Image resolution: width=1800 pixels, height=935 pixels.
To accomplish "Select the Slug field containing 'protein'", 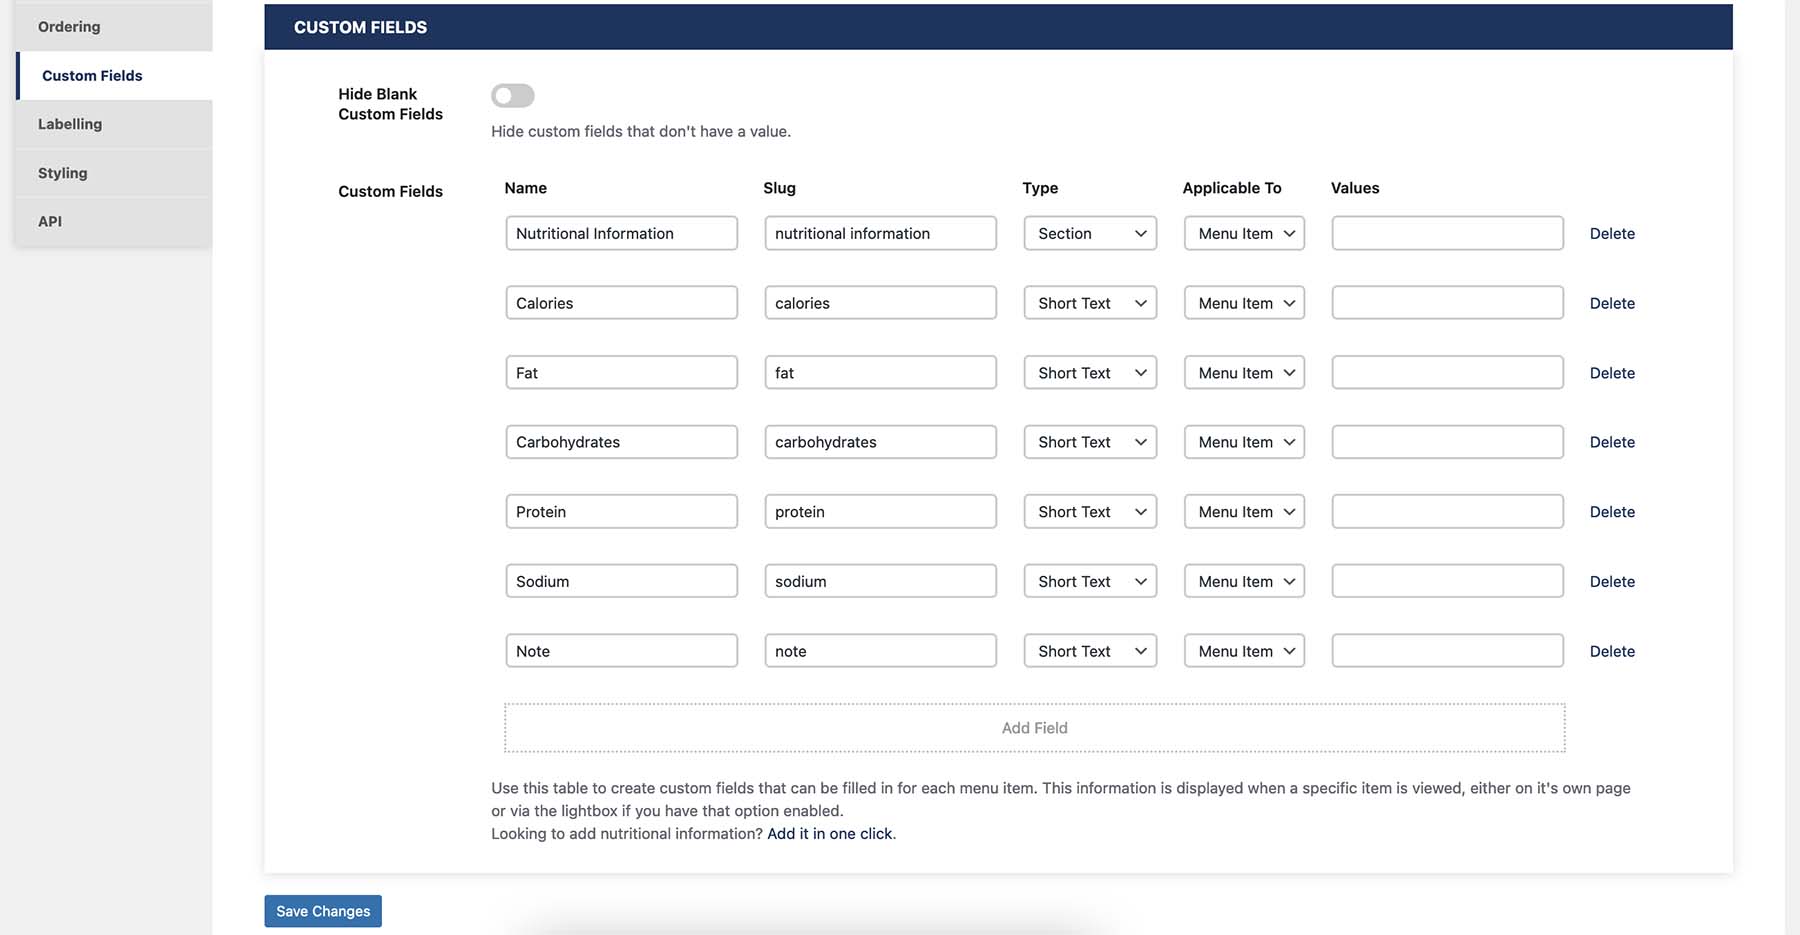I will [x=879, y=511].
